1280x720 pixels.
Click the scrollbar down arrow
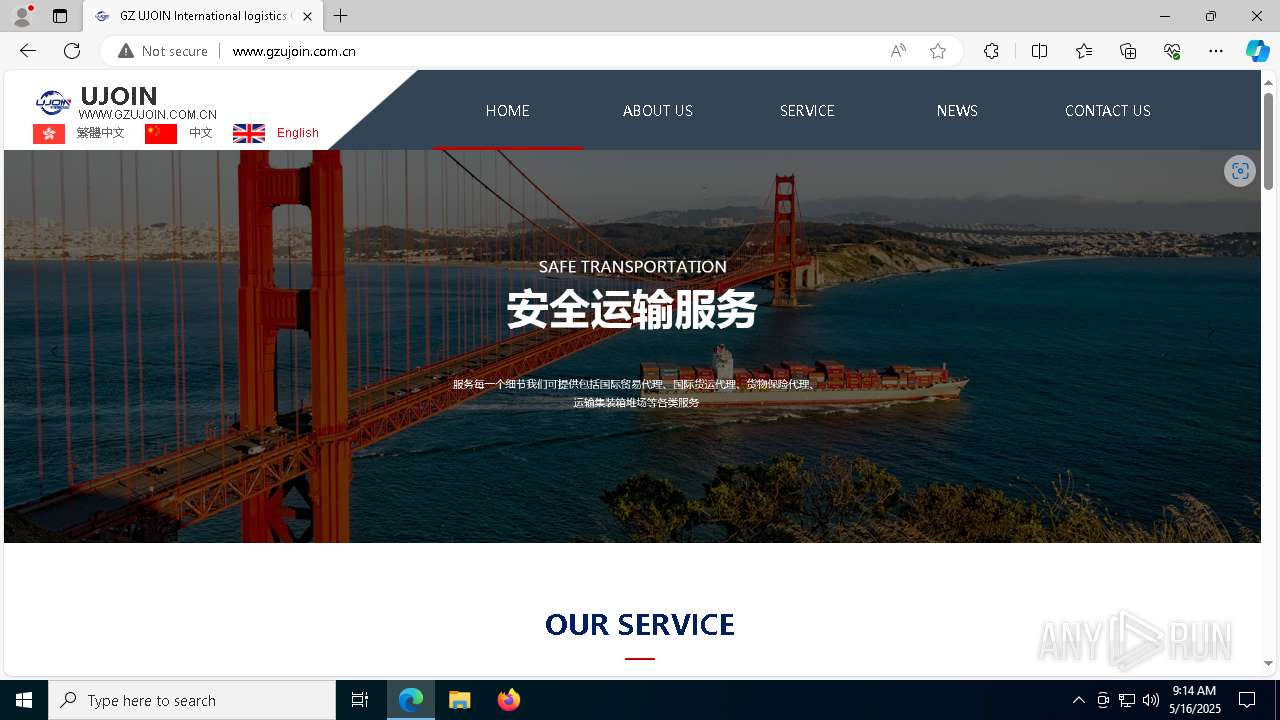click(1268, 663)
